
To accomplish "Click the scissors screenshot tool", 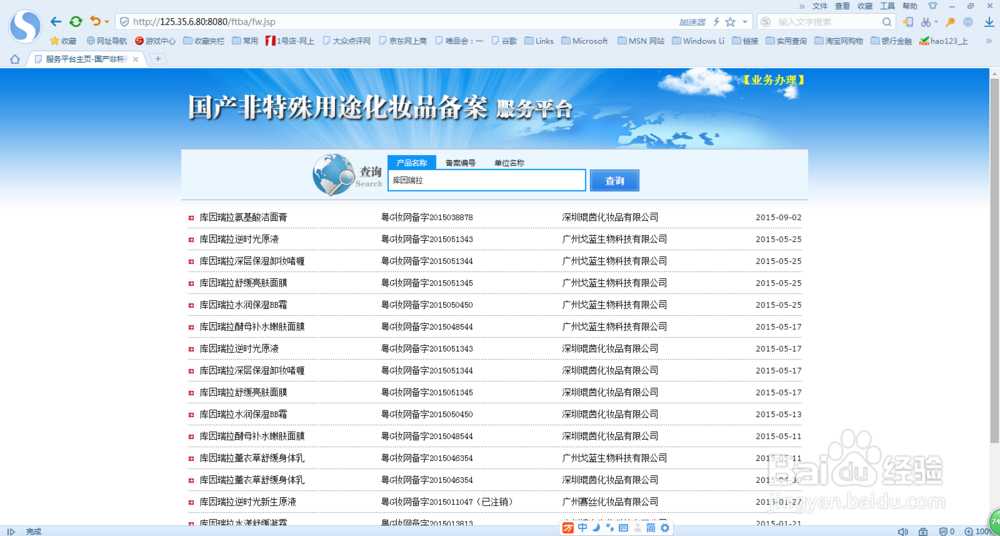I will 925,22.
